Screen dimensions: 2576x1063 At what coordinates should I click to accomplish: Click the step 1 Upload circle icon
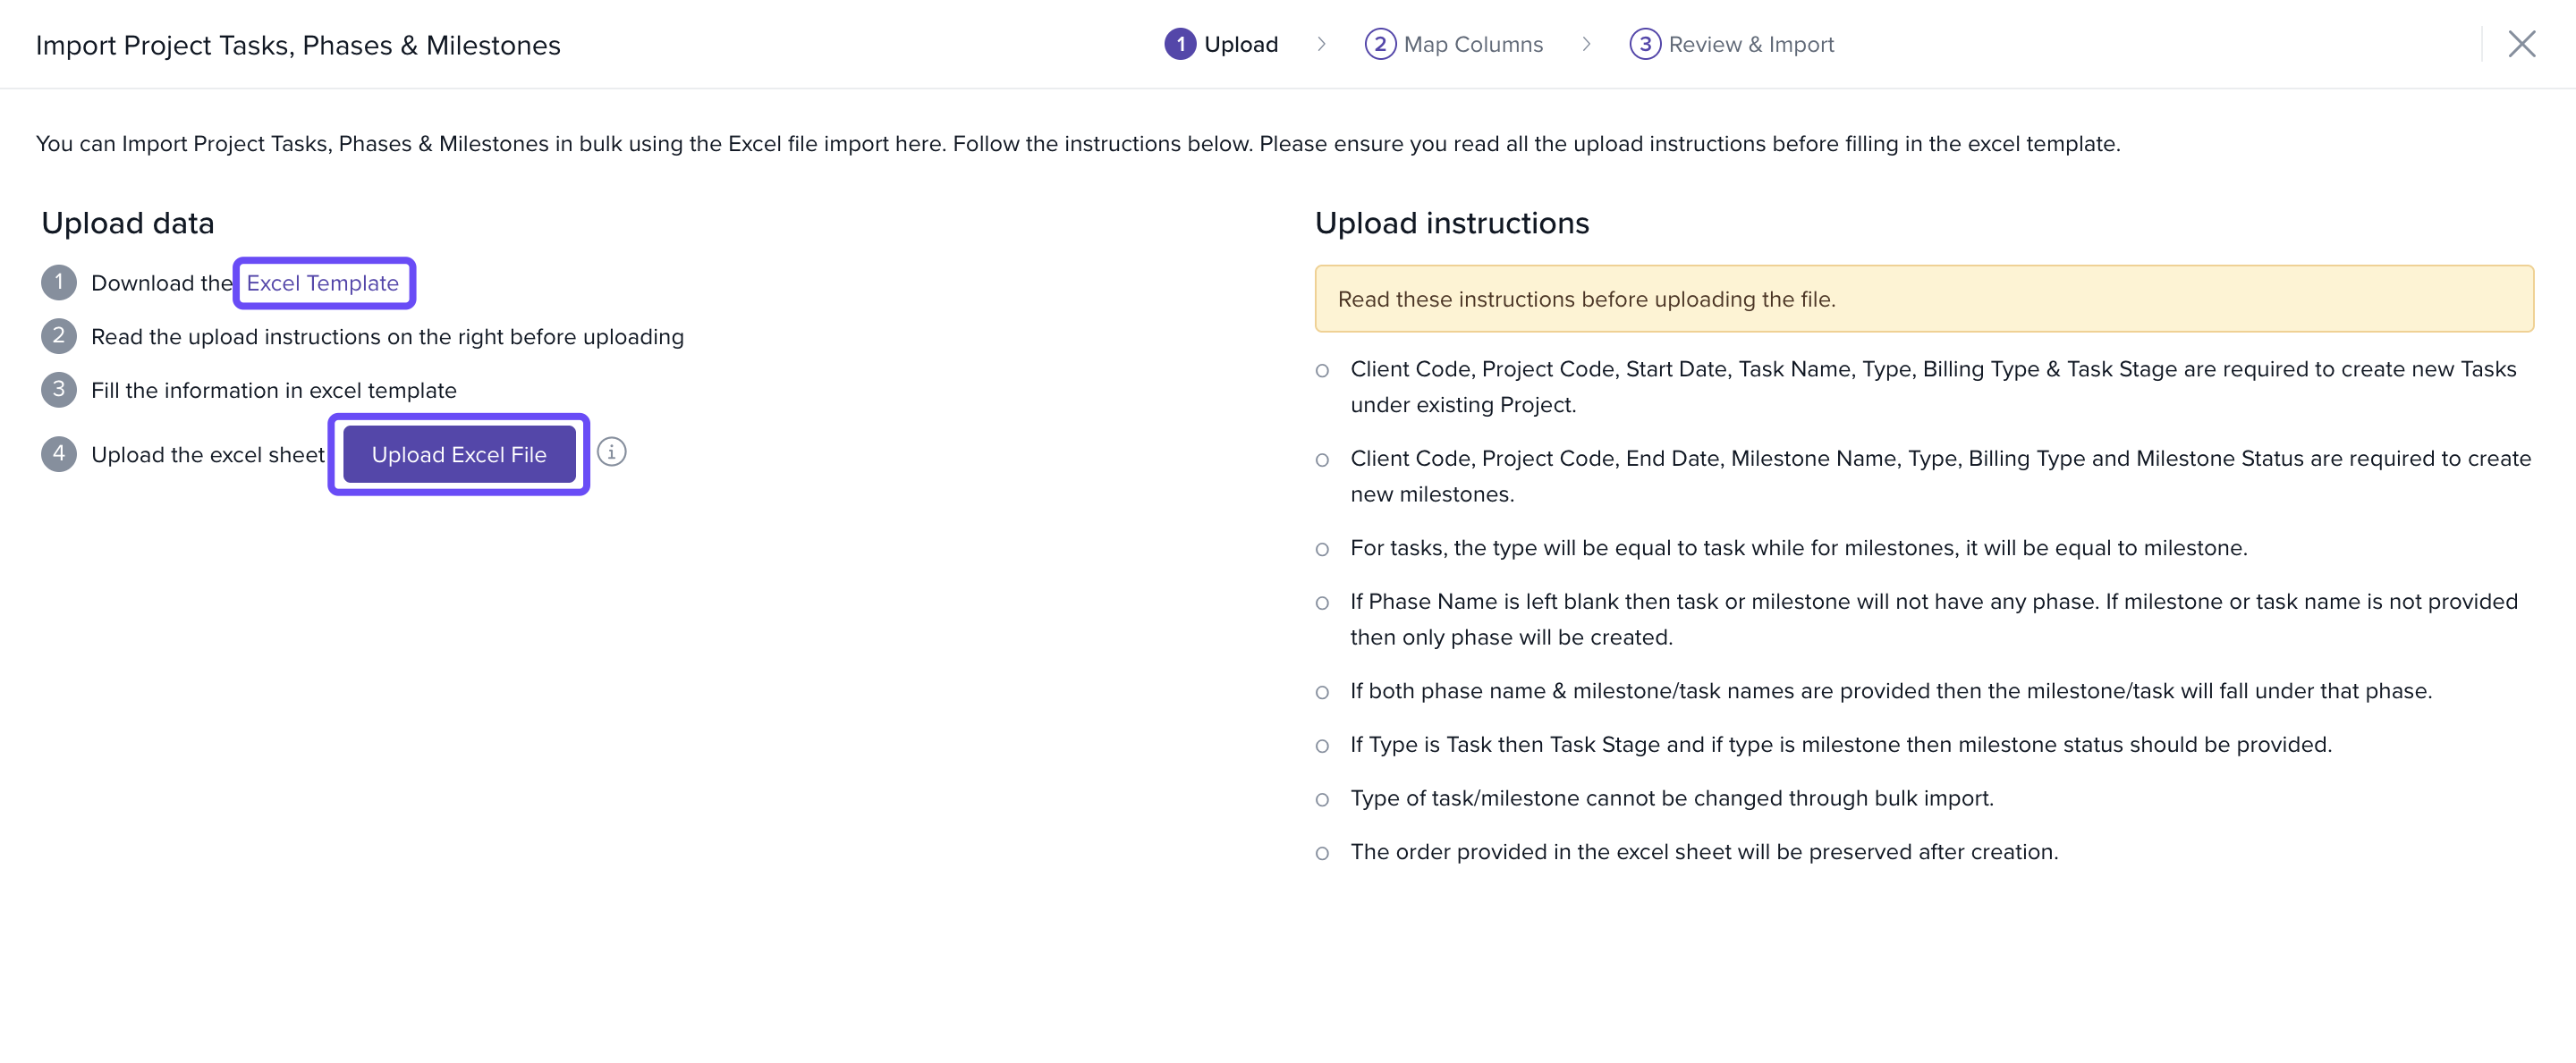(1180, 44)
